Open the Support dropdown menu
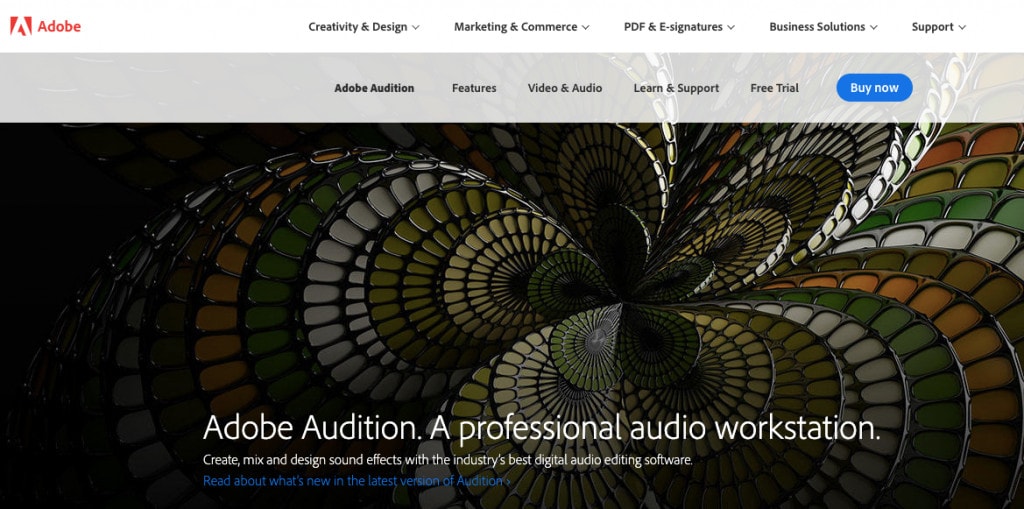Image resolution: width=1024 pixels, height=509 pixels. (938, 27)
